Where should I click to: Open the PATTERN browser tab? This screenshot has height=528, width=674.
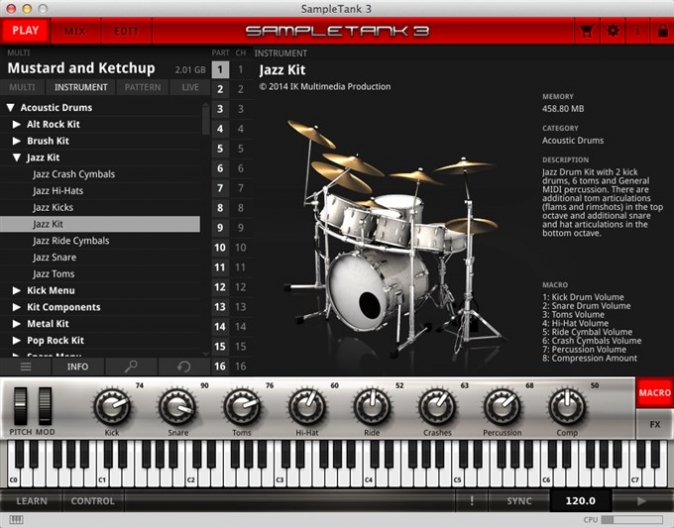click(143, 87)
